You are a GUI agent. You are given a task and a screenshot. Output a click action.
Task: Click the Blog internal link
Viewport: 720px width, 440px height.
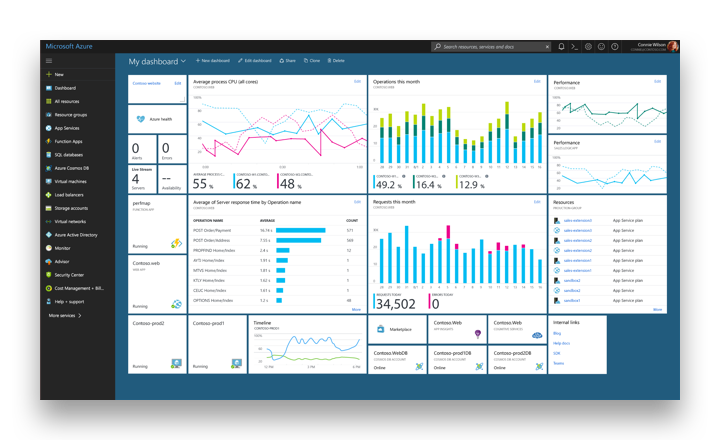(x=557, y=333)
